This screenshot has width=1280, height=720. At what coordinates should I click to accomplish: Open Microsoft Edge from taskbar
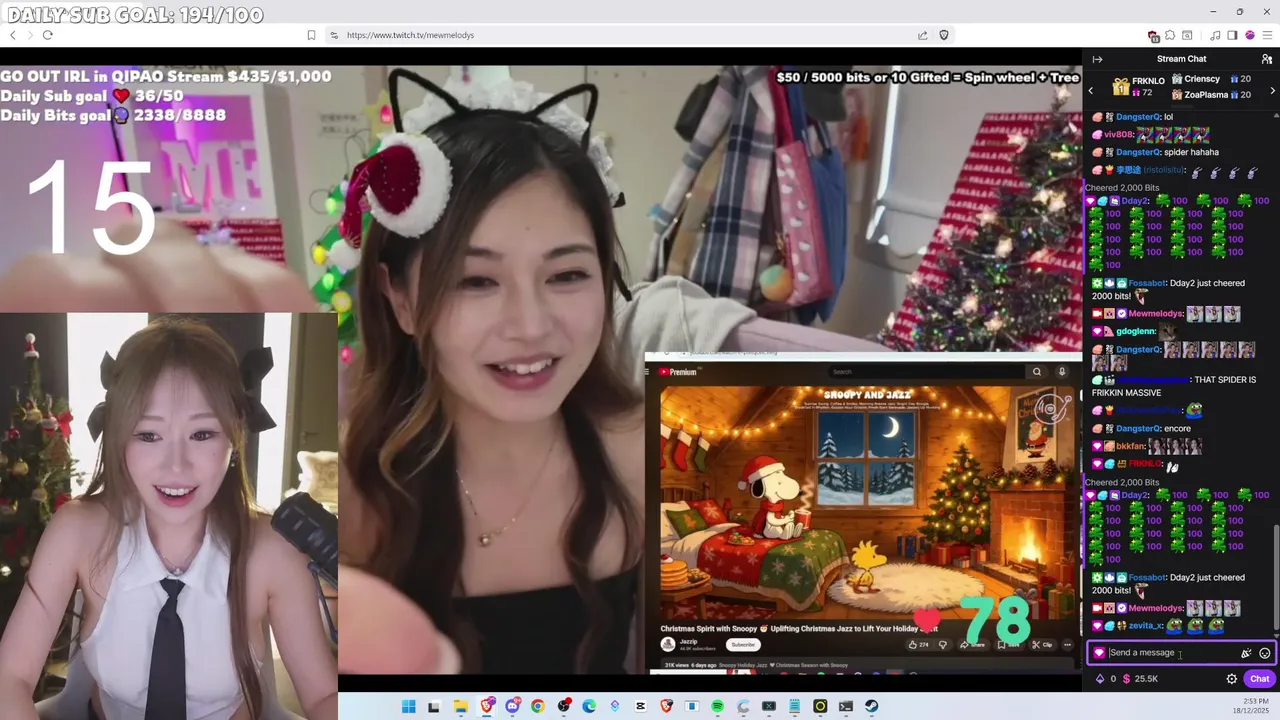click(x=588, y=706)
